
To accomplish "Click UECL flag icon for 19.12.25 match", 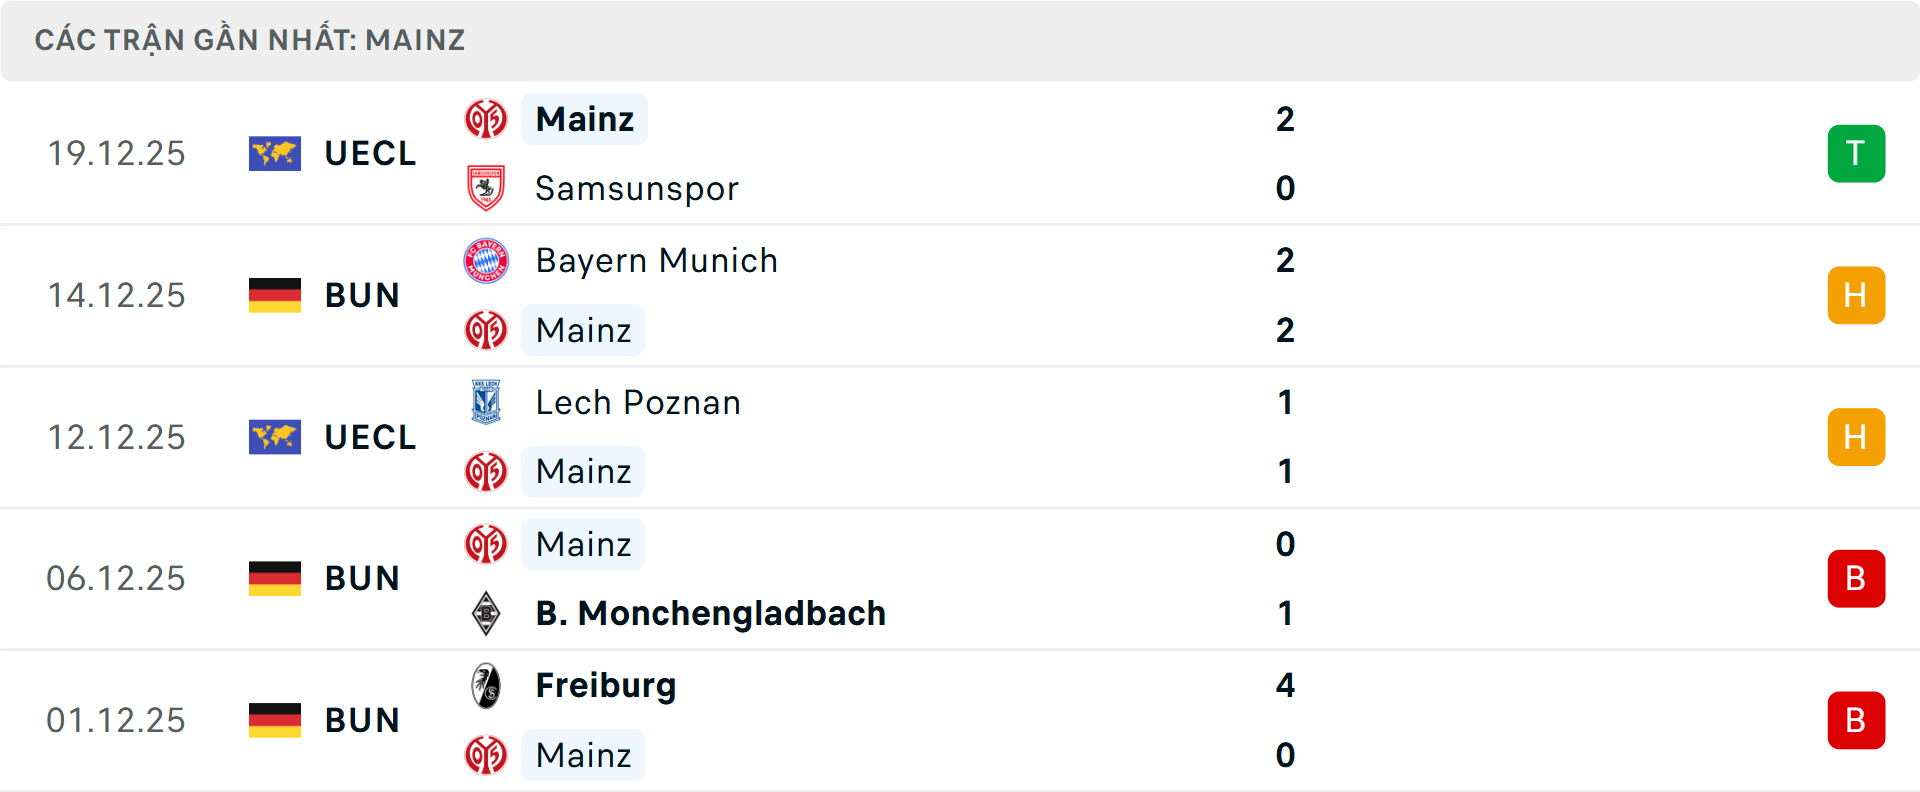I will point(275,154).
